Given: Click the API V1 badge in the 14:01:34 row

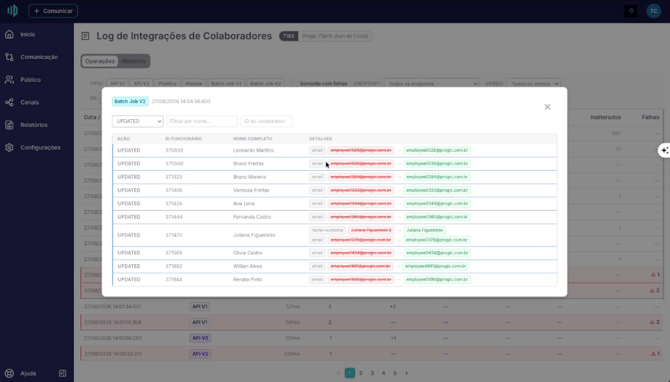Looking at the screenshot, I should pyautogui.click(x=200, y=306).
